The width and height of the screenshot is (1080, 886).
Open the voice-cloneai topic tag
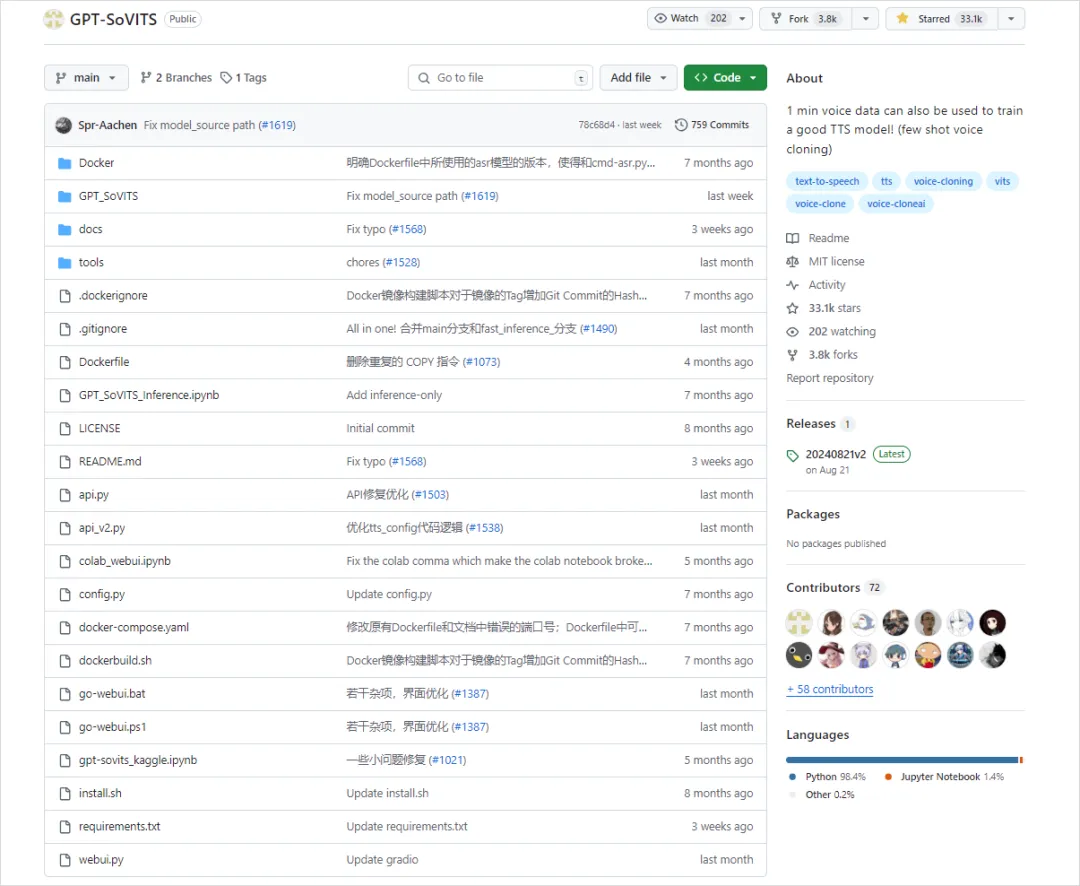point(896,204)
